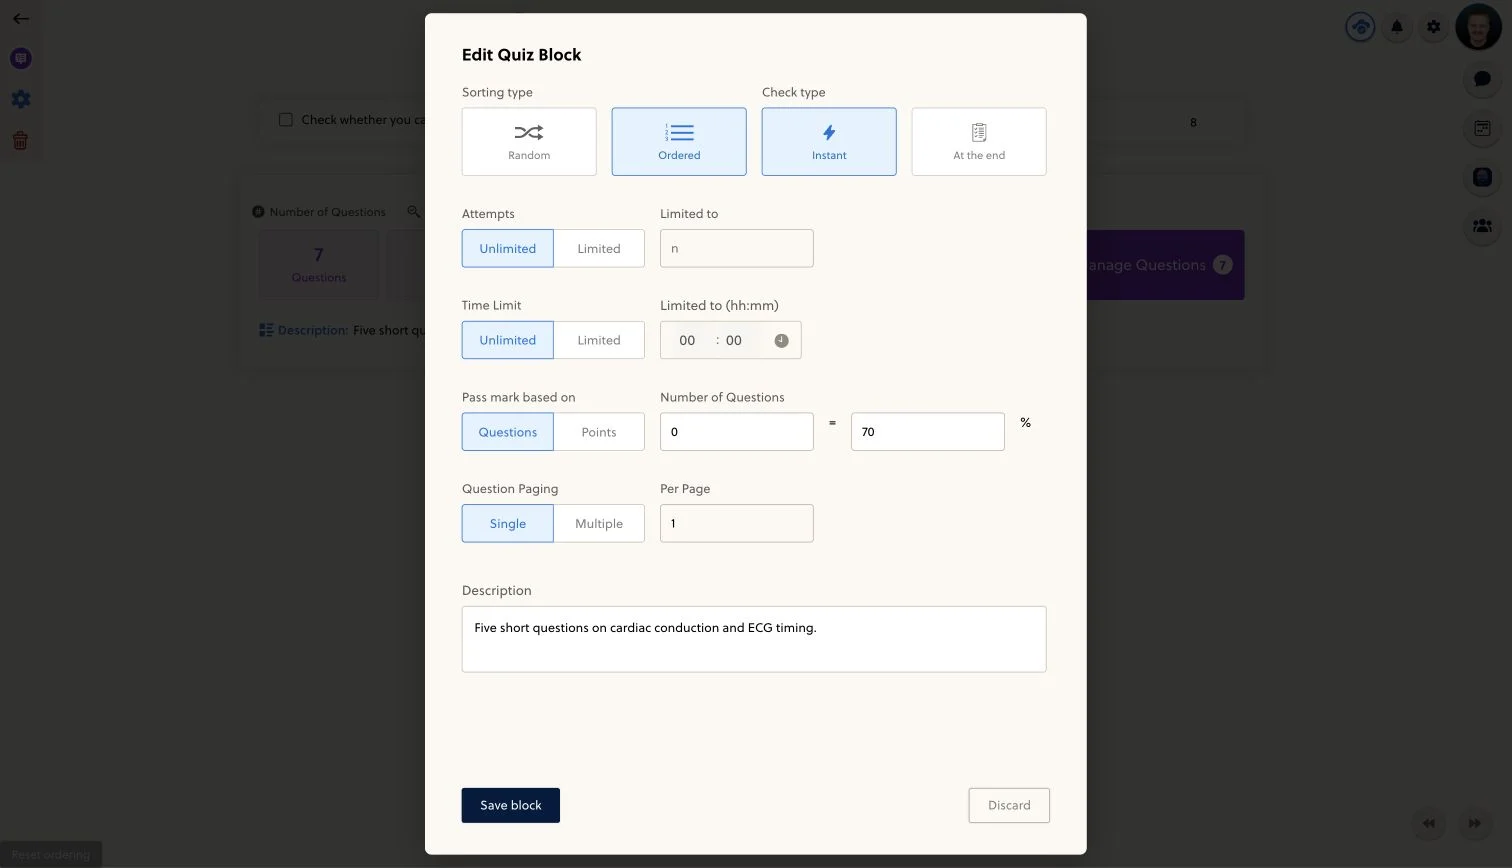Viewport: 1512px width, 868px height.
Task: Click into the Description text area
Action: pos(754,639)
